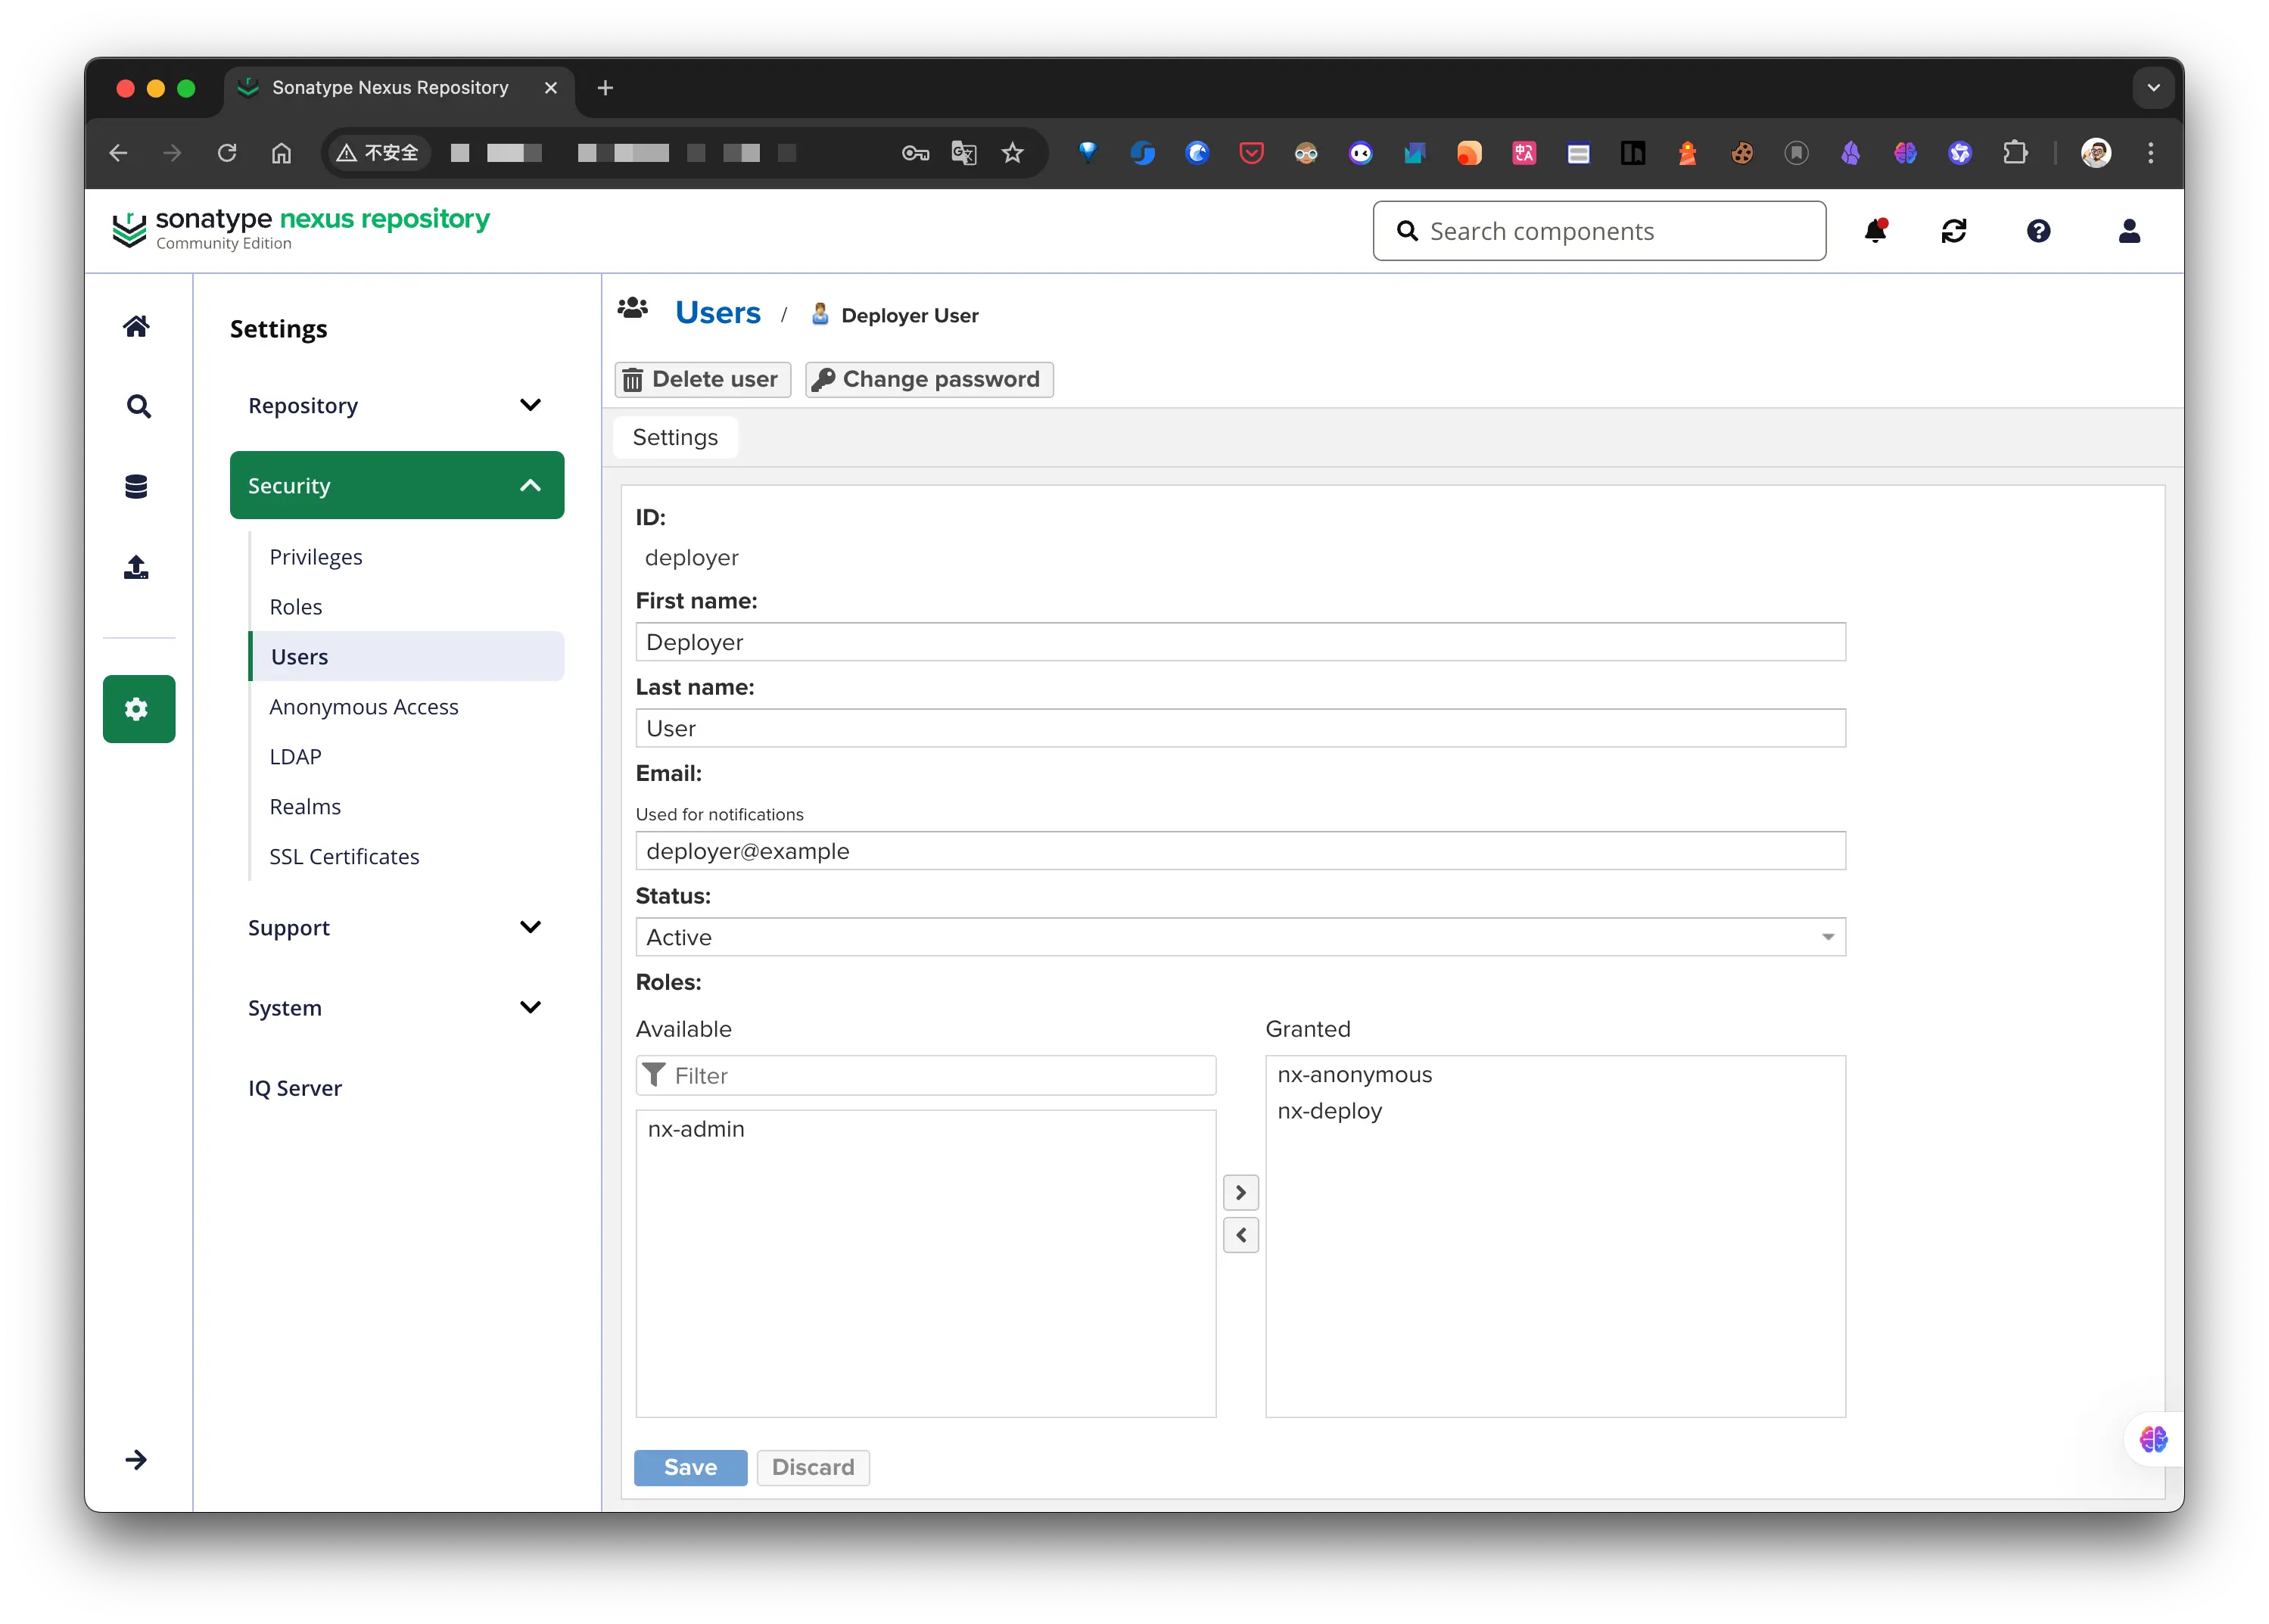Click the Change password button

tap(929, 379)
